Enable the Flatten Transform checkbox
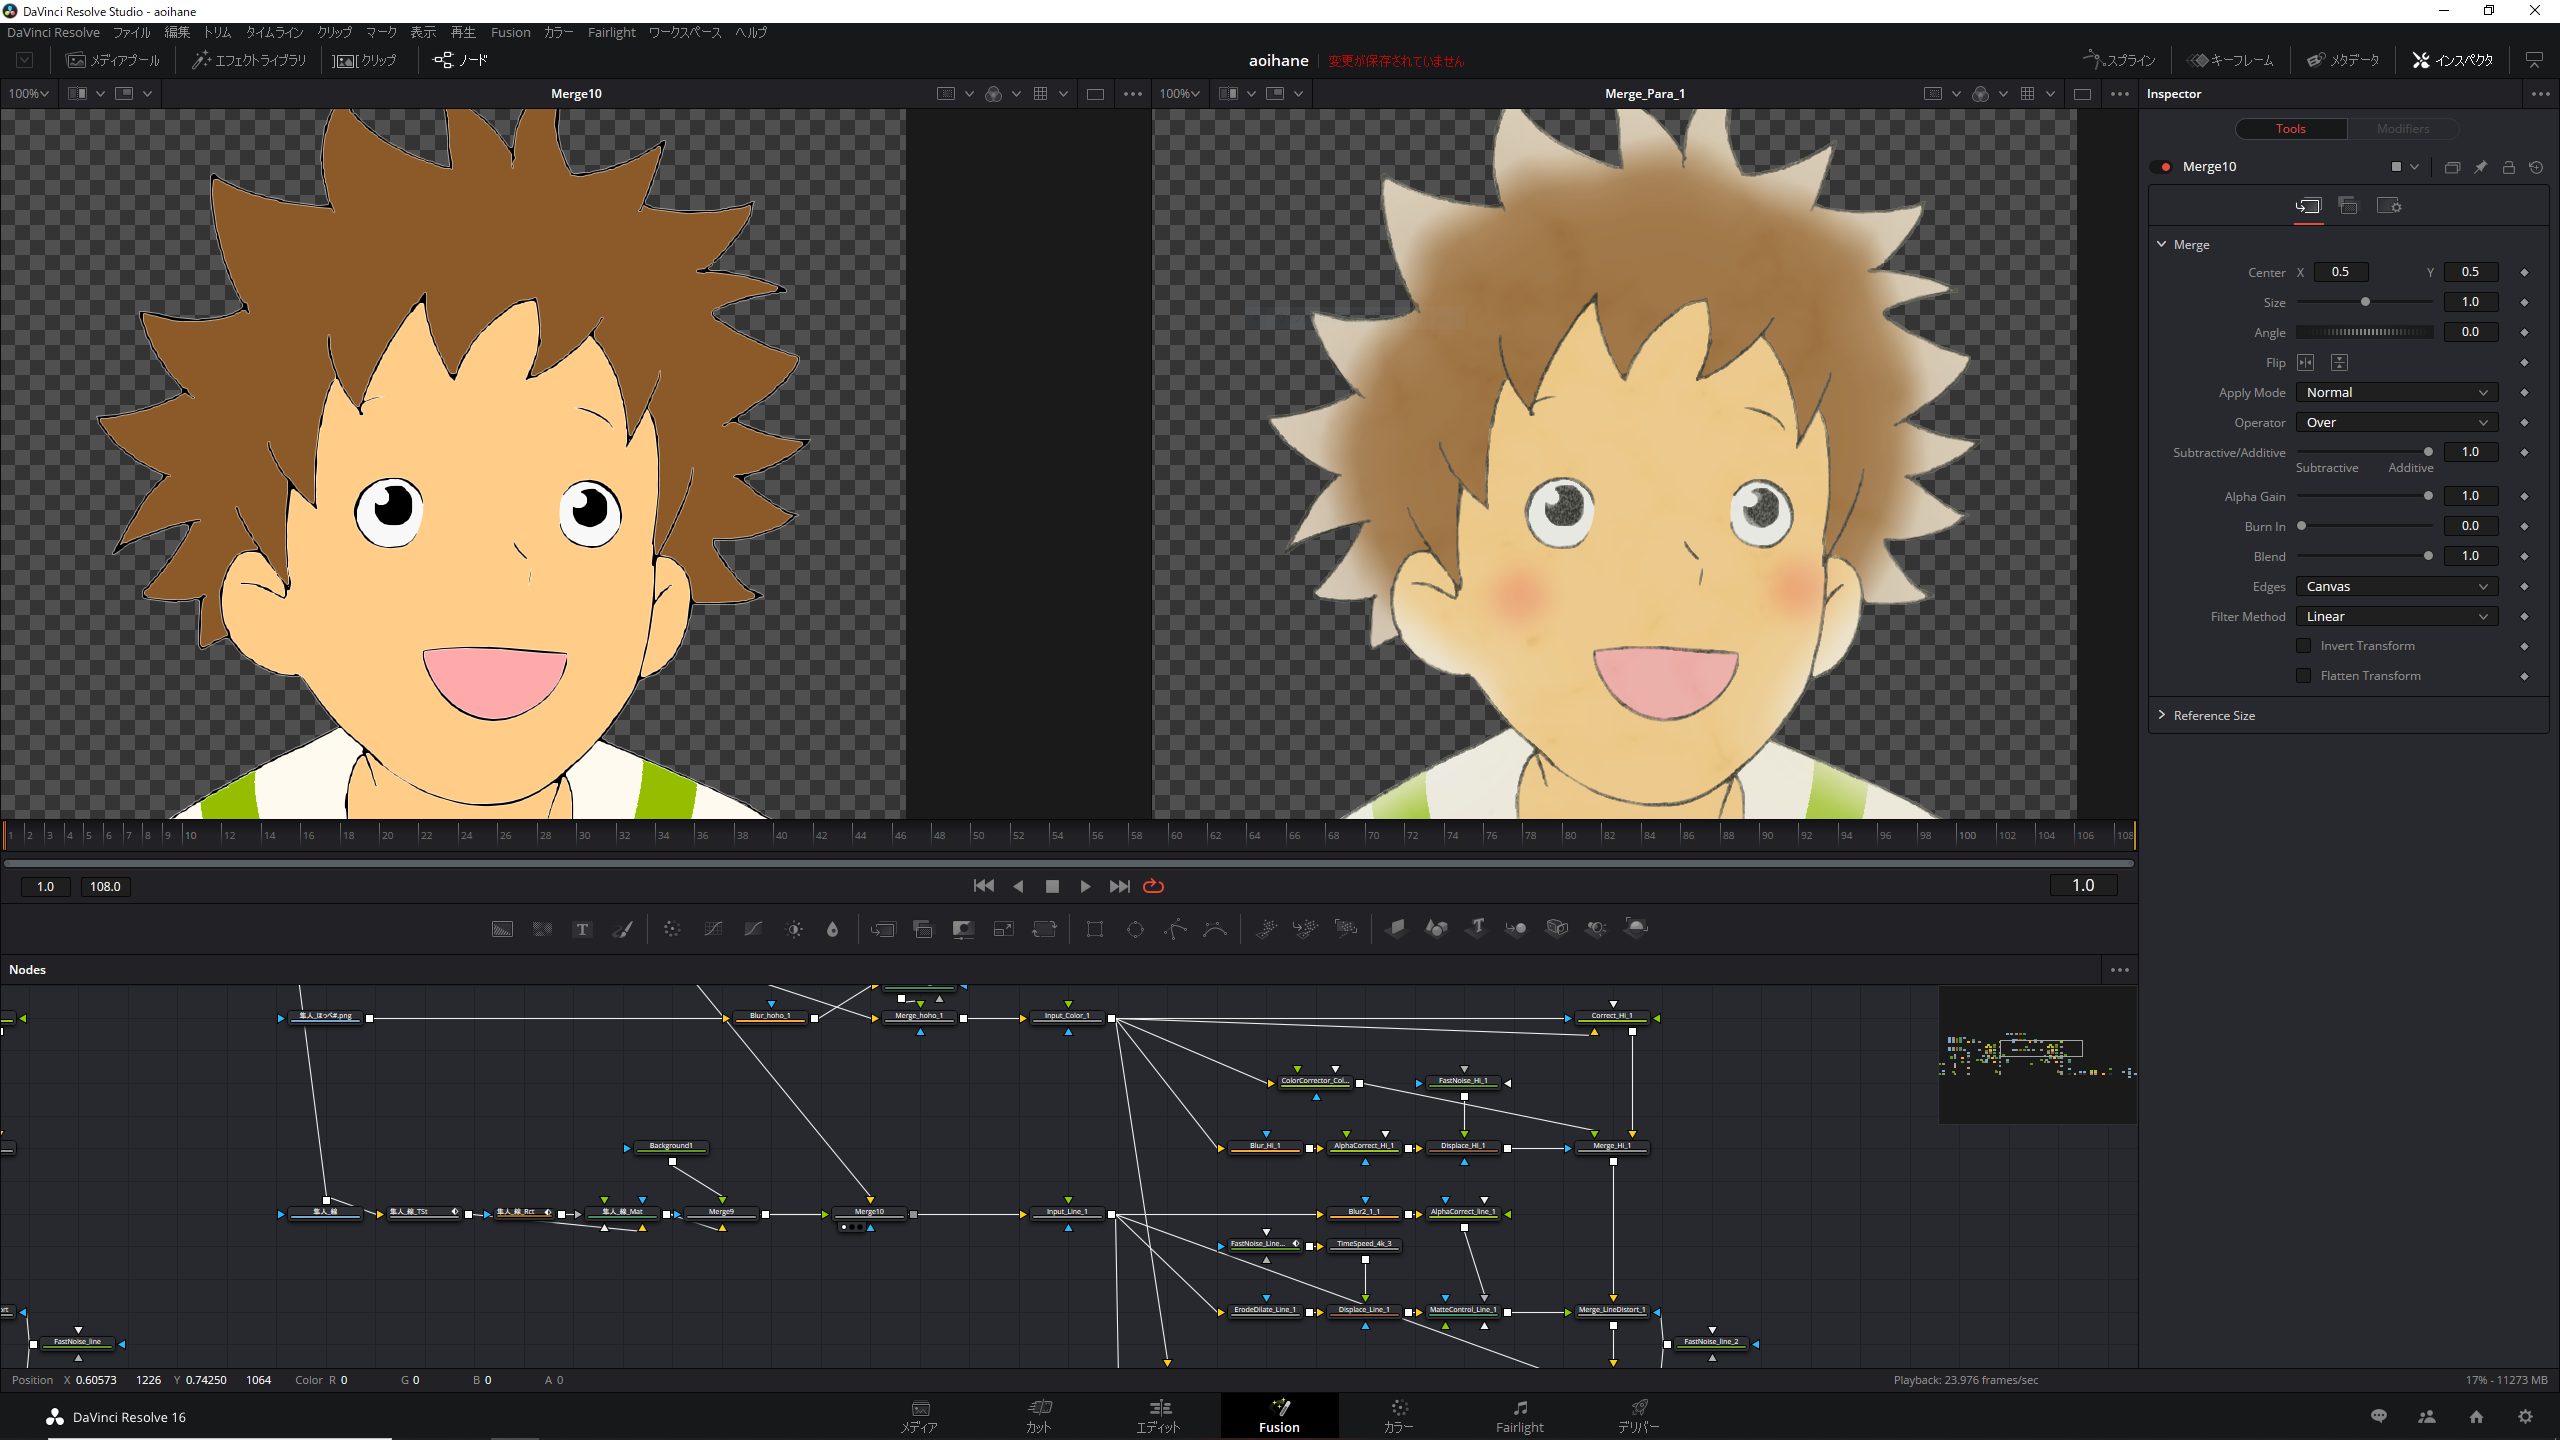The height and width of the screenshot is (1440, 2560). 2304,675
